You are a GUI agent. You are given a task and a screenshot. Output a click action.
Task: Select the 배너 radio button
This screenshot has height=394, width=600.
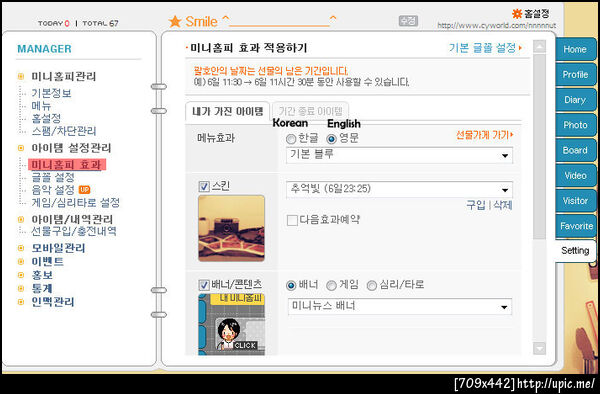tap(291, 285)
